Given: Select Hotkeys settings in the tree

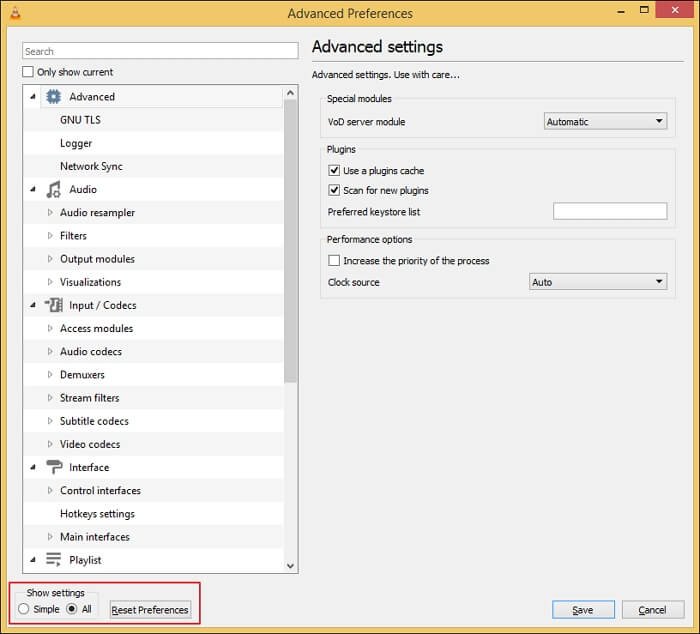Looking at the screenshot, I should tap(97, 514).
